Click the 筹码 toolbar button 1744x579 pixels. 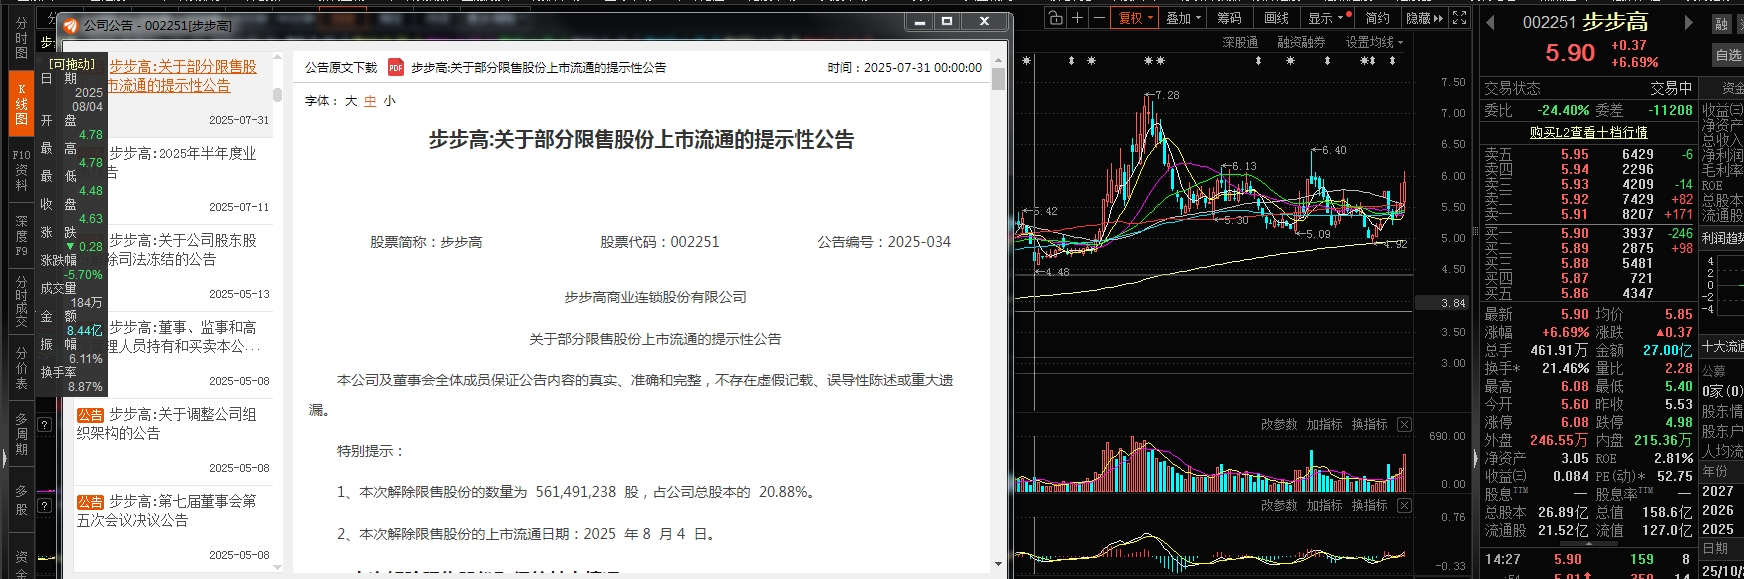(1229, 18)
